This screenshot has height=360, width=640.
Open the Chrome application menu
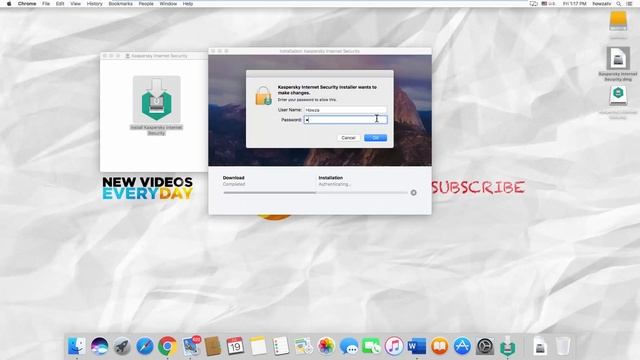coord(27,4)
